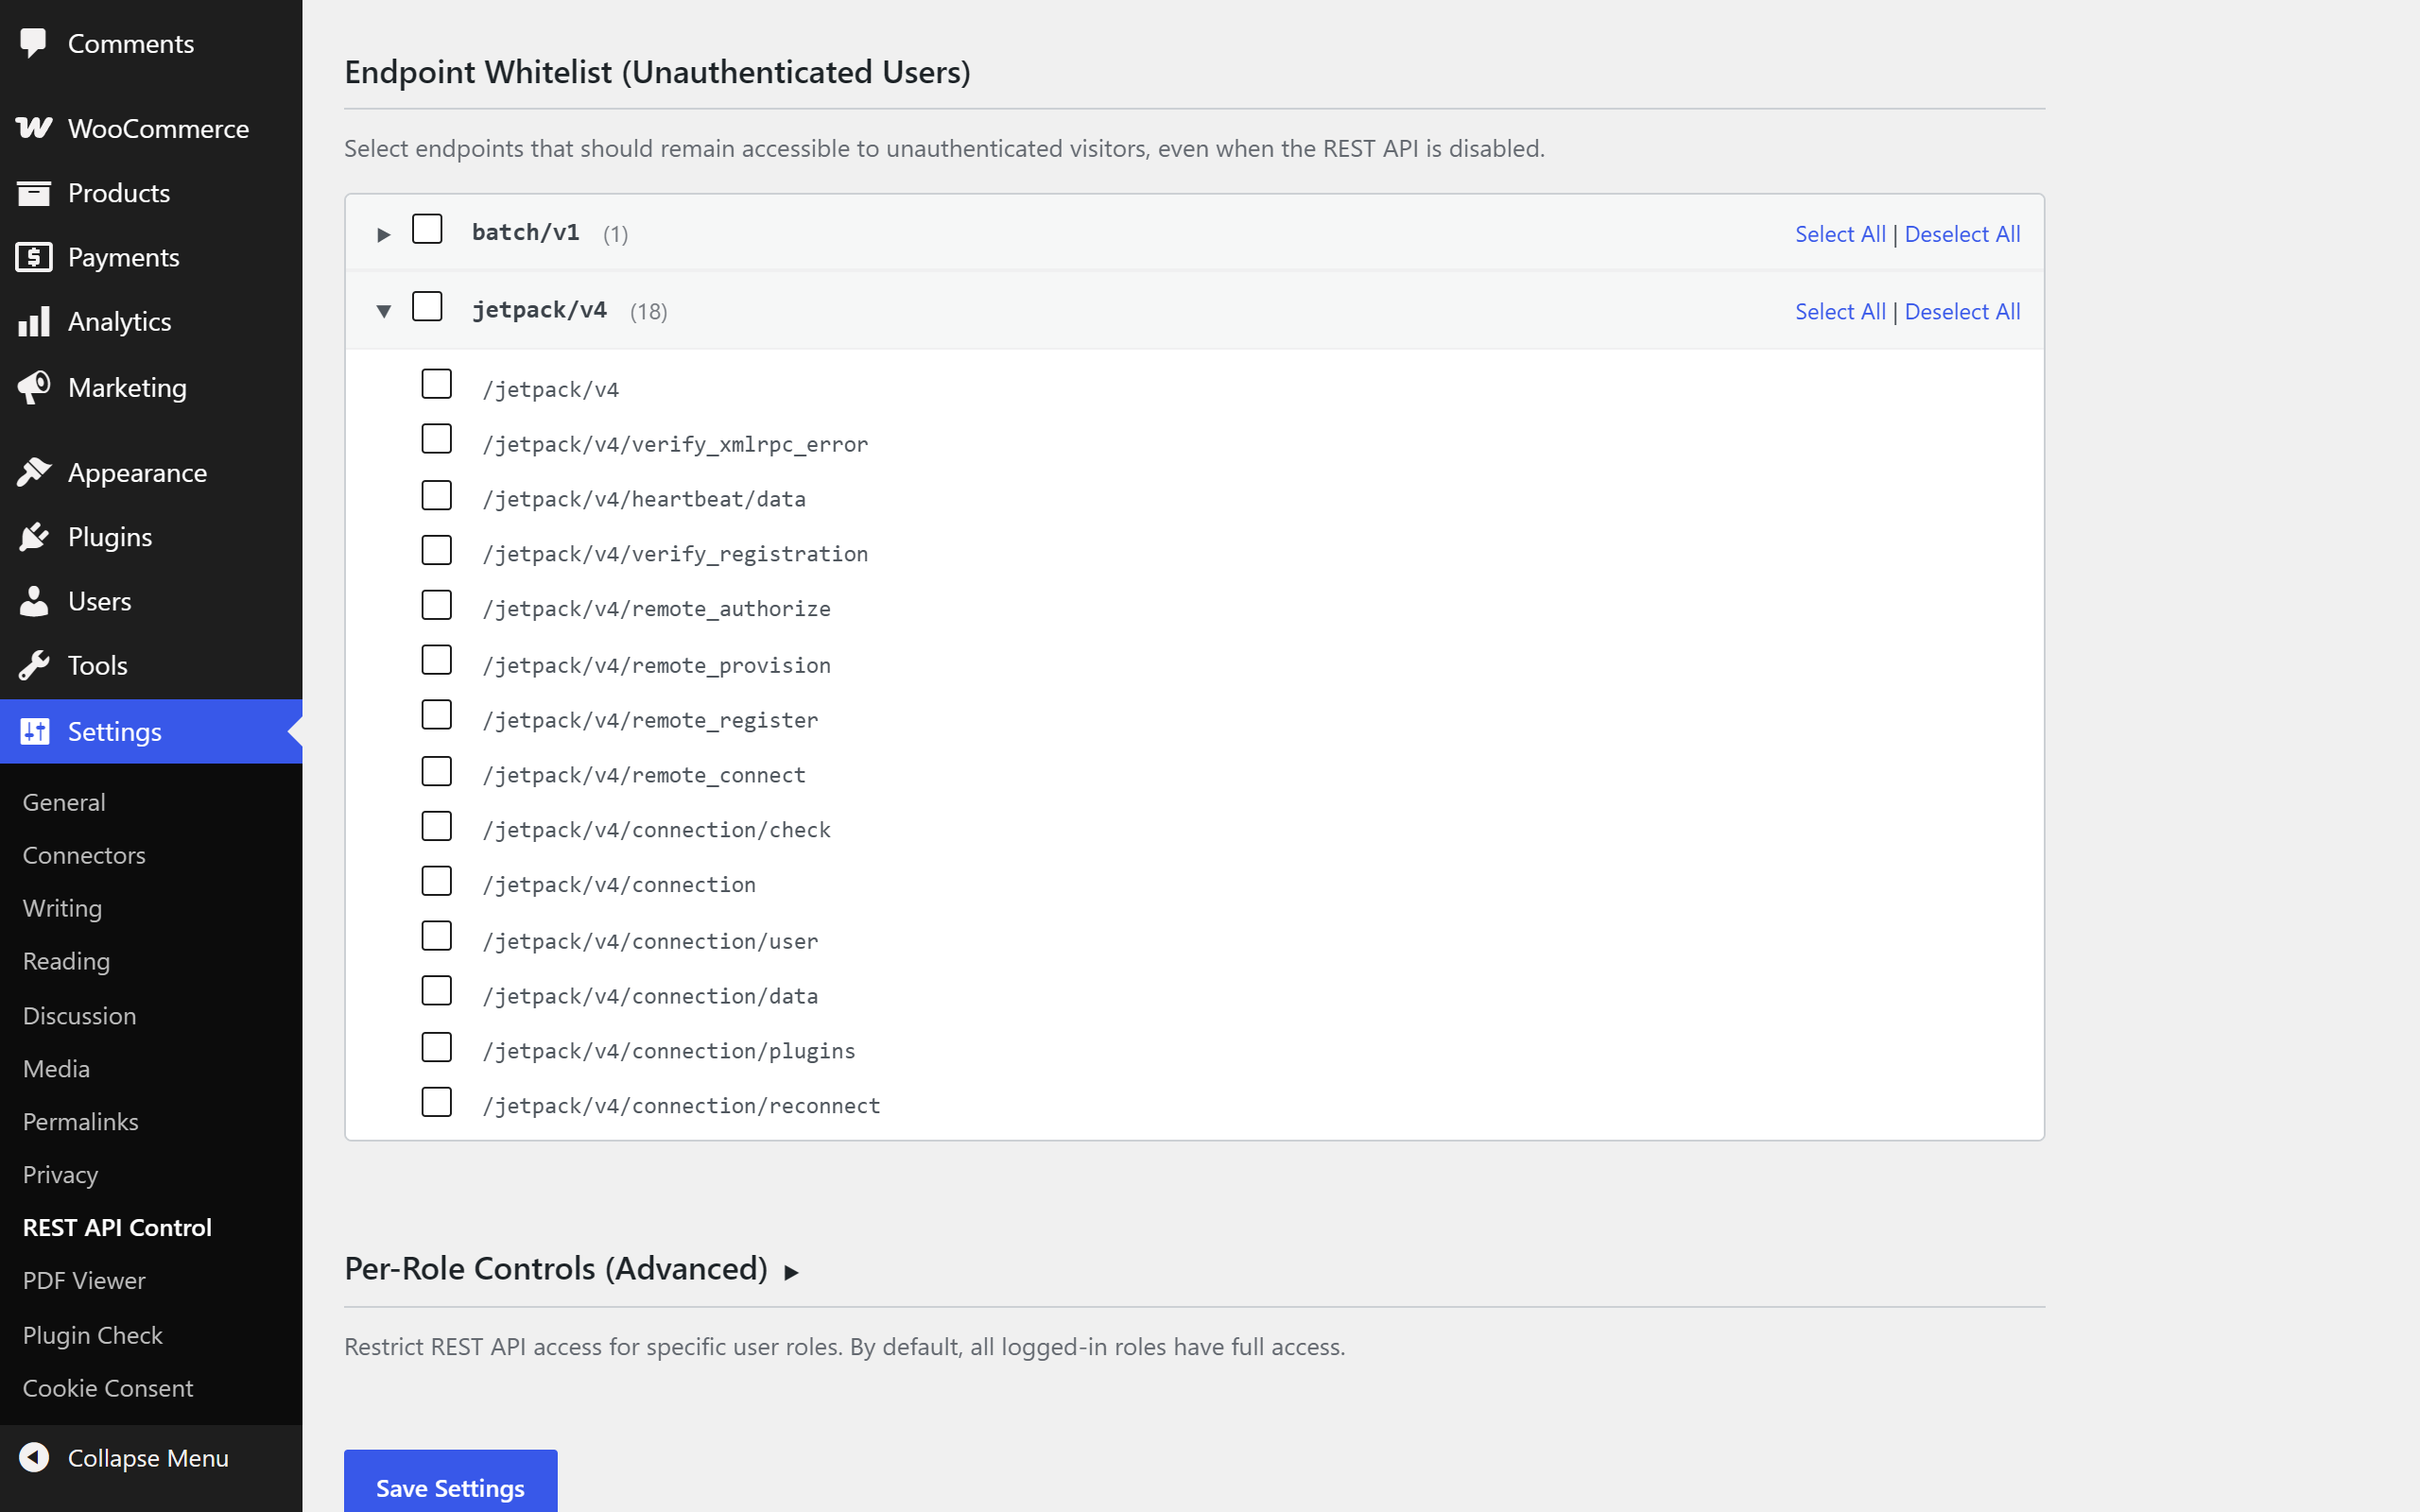Open Media settings submenu
This screenshot has height=1512, width=2420.
pos(56,1068)
